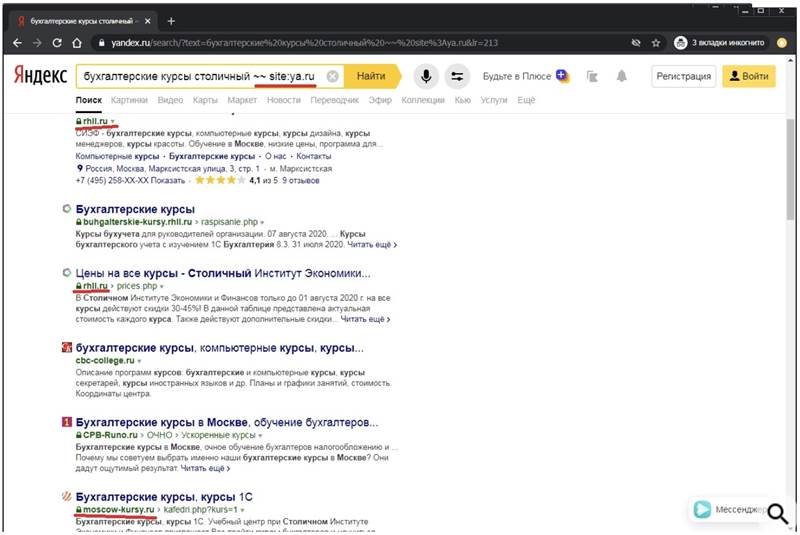
Task: Open the notifications bell icon
Action: point(621,76)
